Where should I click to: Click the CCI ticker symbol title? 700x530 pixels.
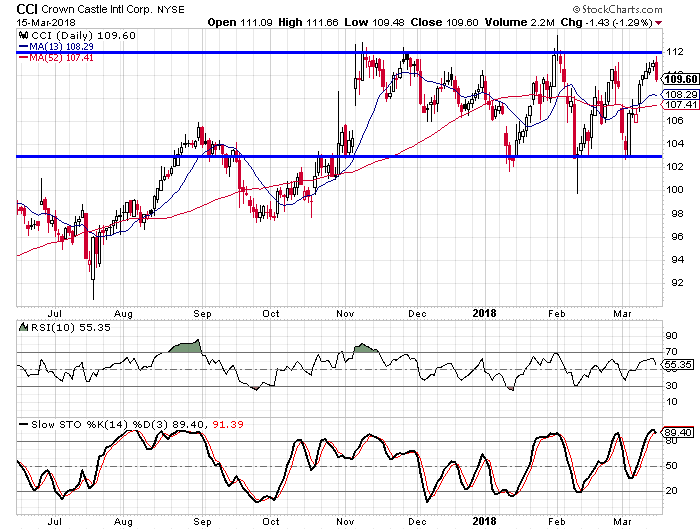click(27, 9)
